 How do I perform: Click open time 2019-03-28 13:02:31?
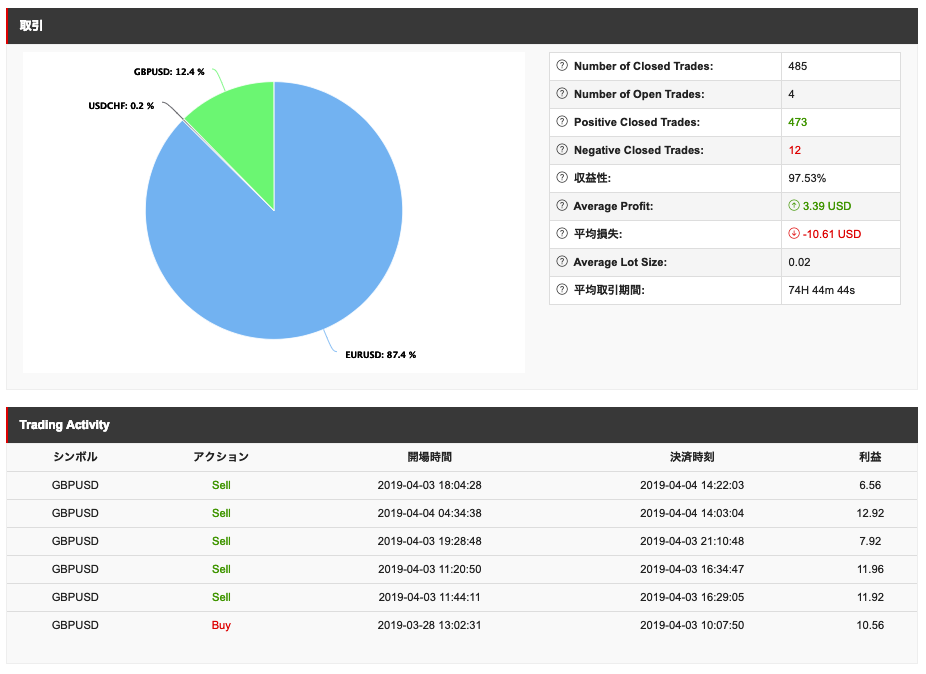click(429, 625)
